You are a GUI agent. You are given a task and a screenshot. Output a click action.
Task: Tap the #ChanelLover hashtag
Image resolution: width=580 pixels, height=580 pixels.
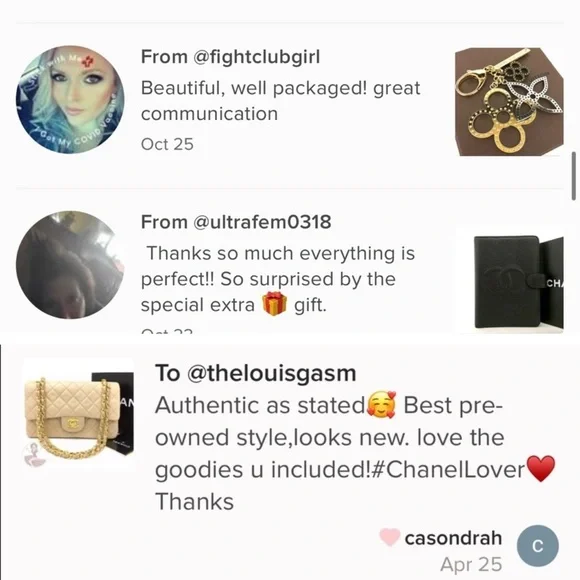coord(447,469)
